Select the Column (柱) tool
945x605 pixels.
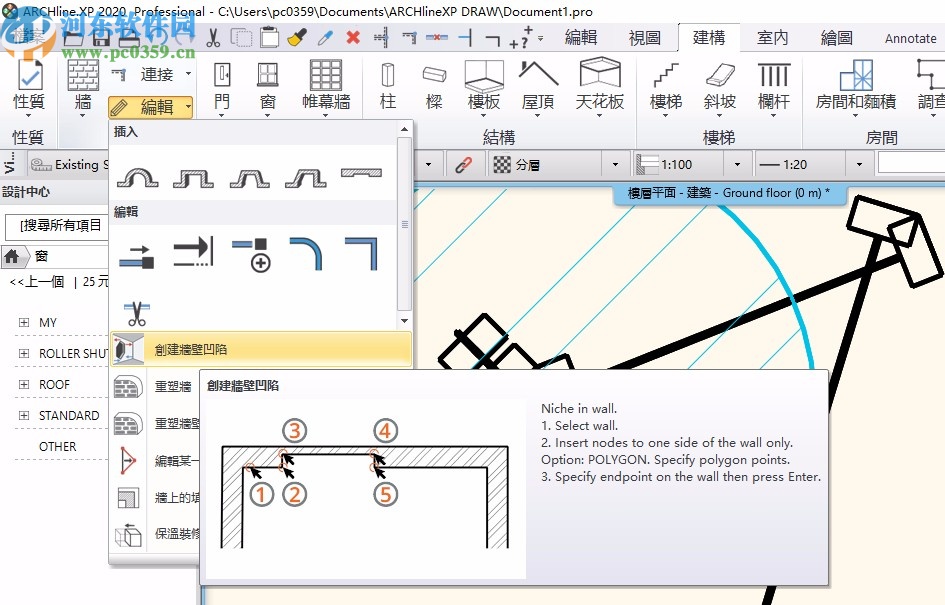(388, 87)
